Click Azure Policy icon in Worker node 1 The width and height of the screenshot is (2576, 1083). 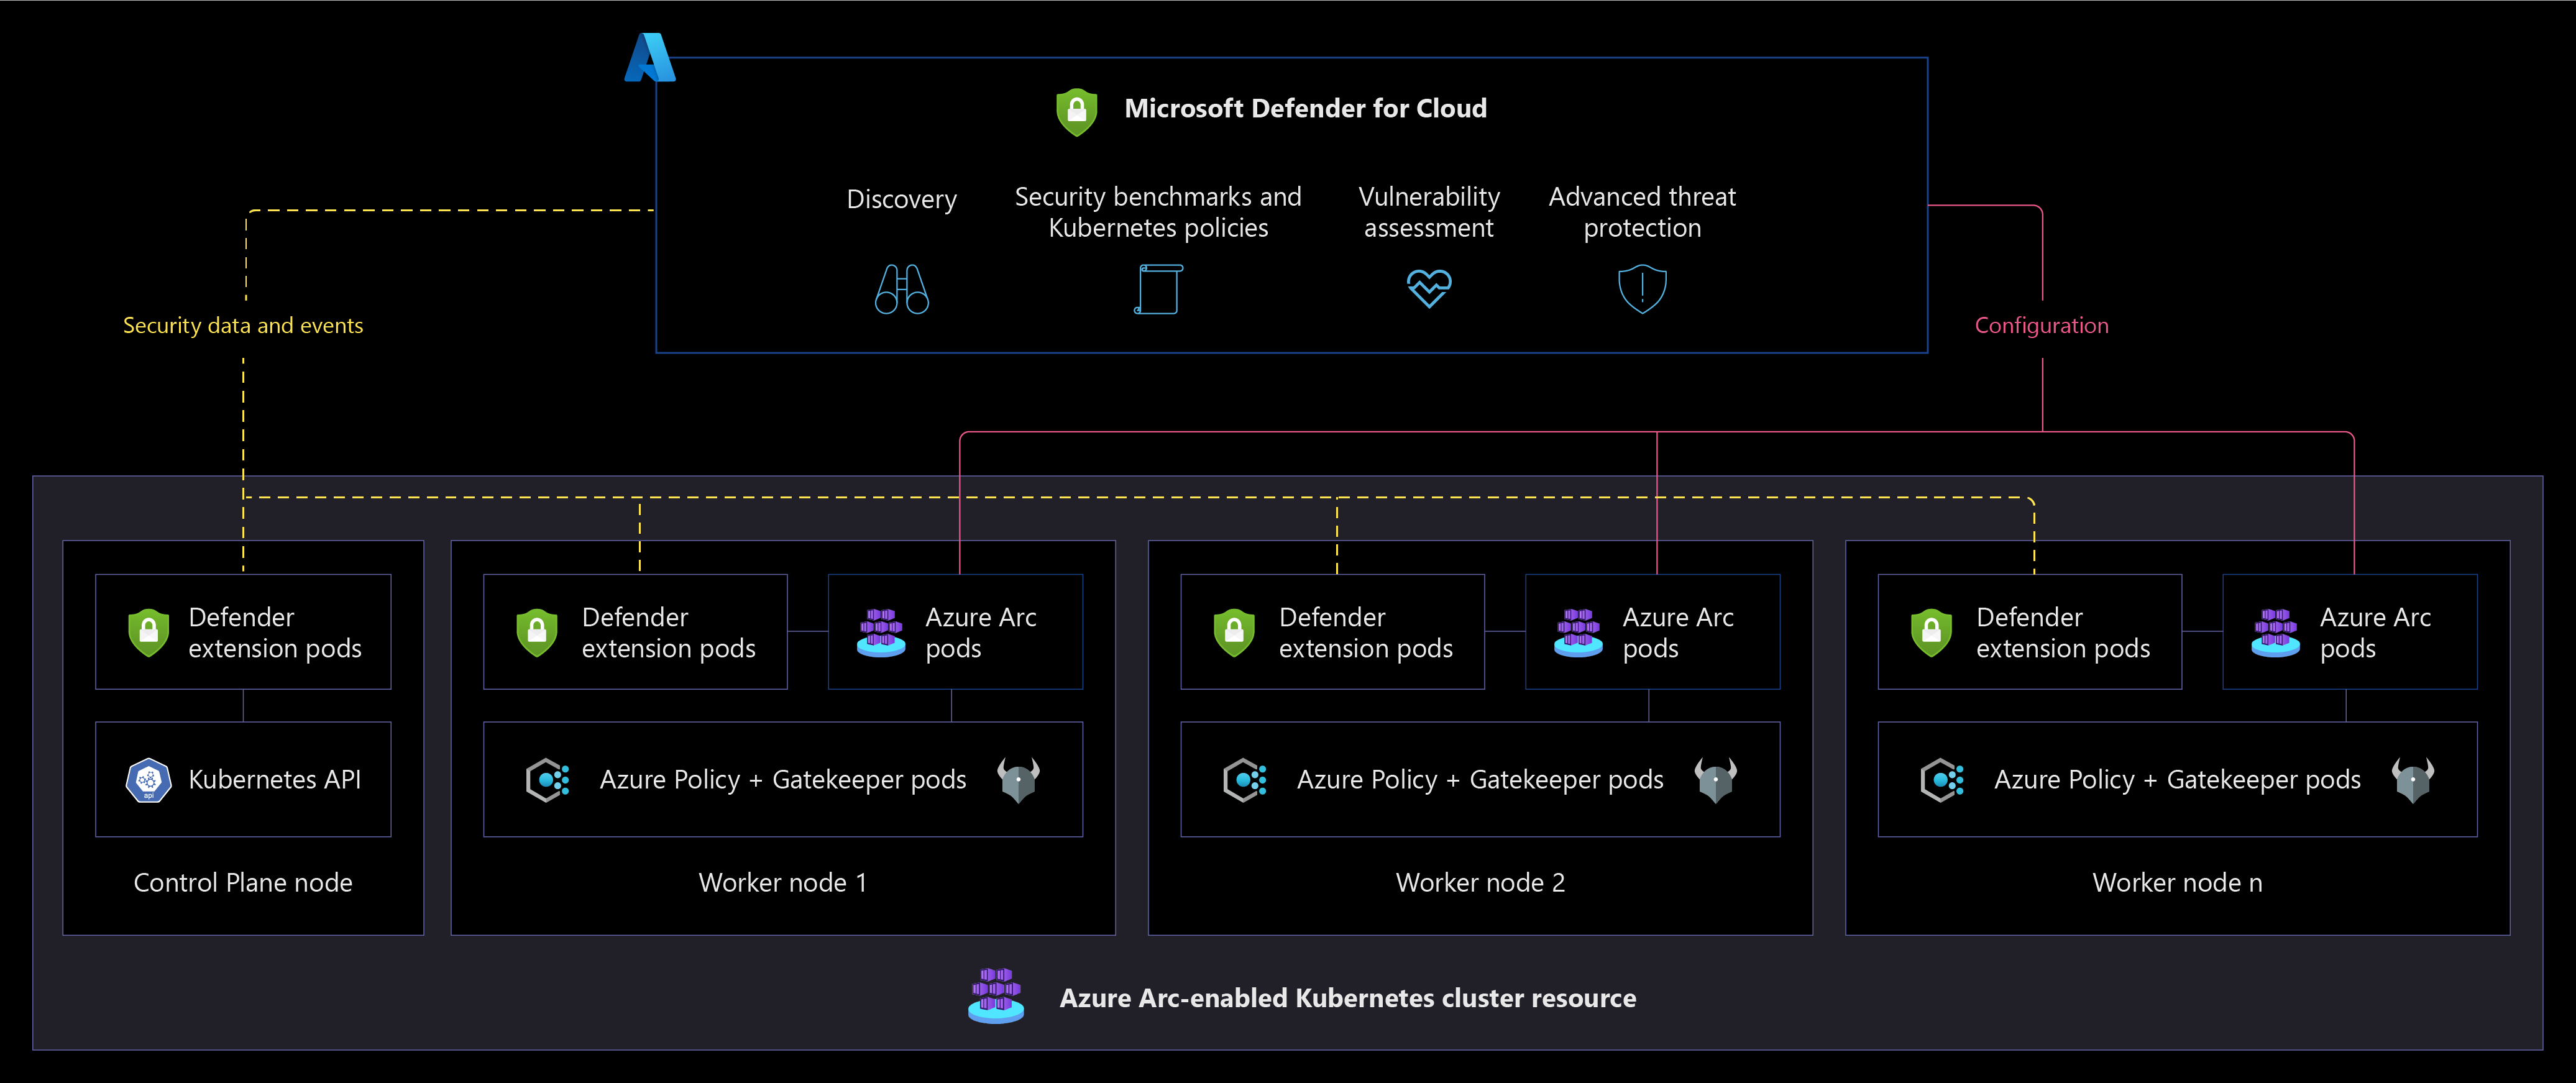tap(548, 780)
